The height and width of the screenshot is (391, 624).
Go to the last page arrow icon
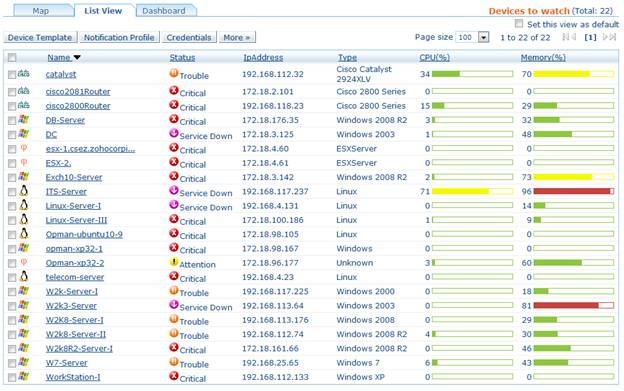[613, 37]
